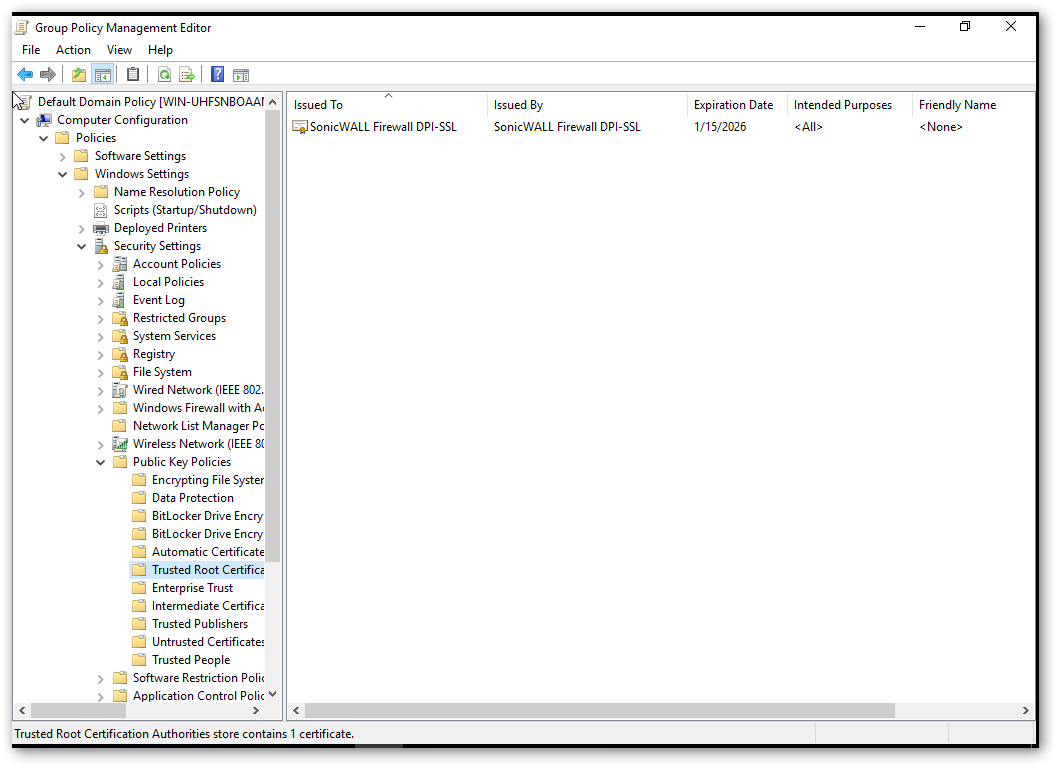Screen dimensions: 1055x764
Task: Click the certificate list horizontal scrollbar right arrow
Action: click(x=1026, y=710)
